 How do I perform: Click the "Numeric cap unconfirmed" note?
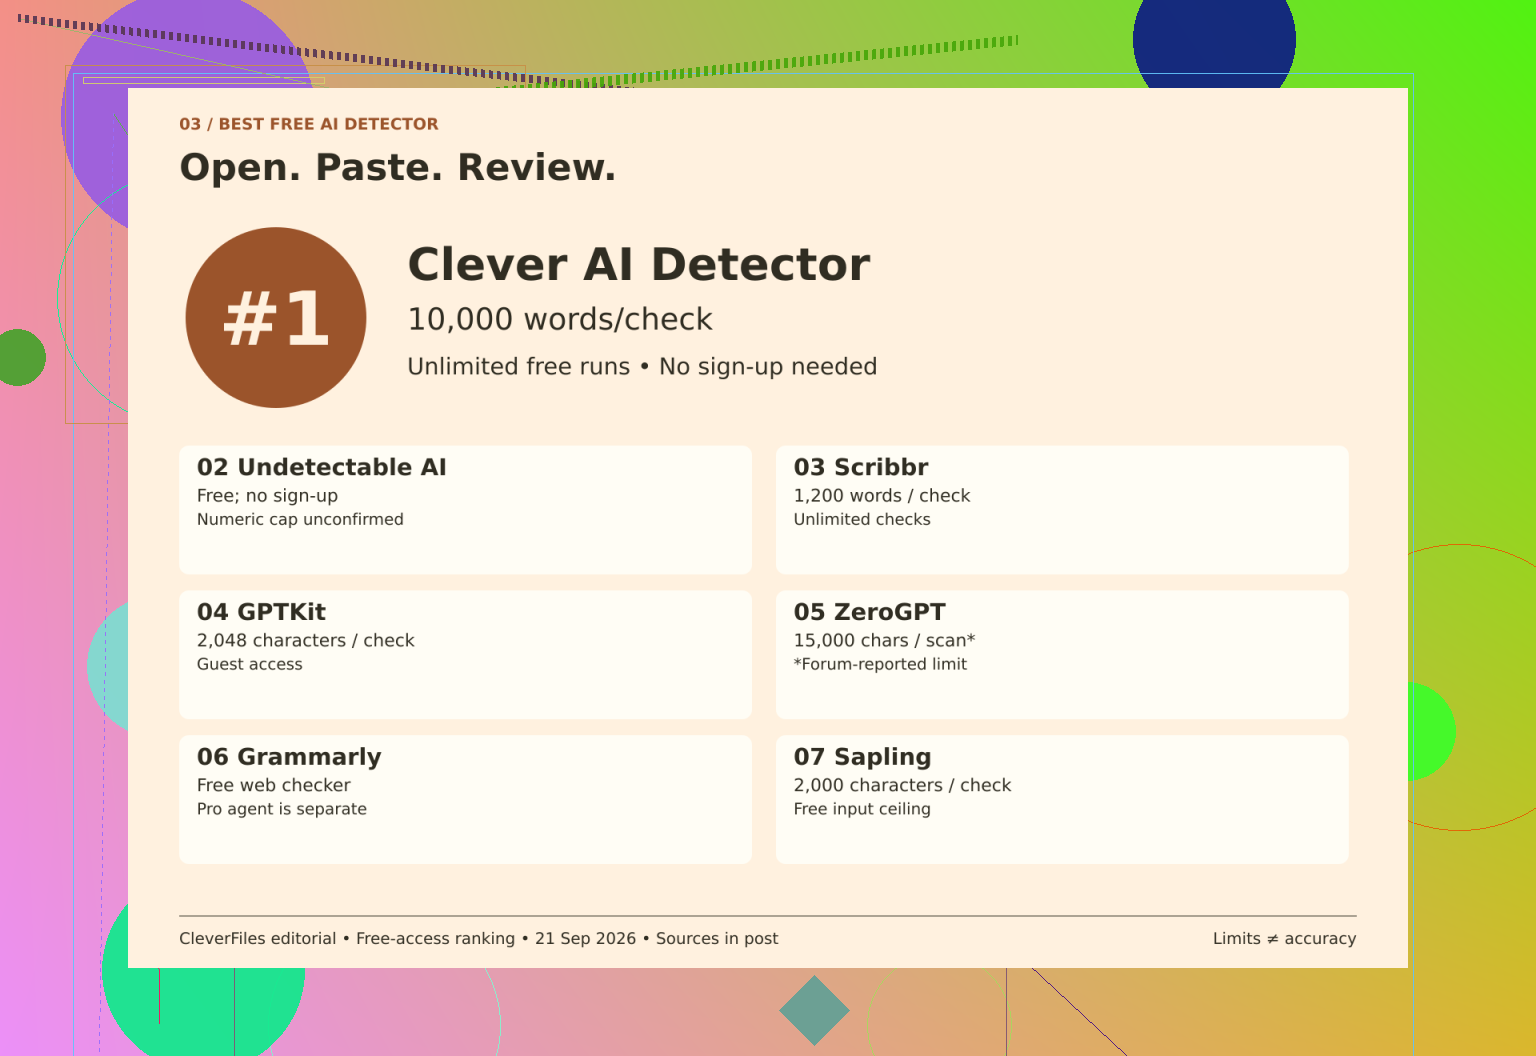coord(300,519)
